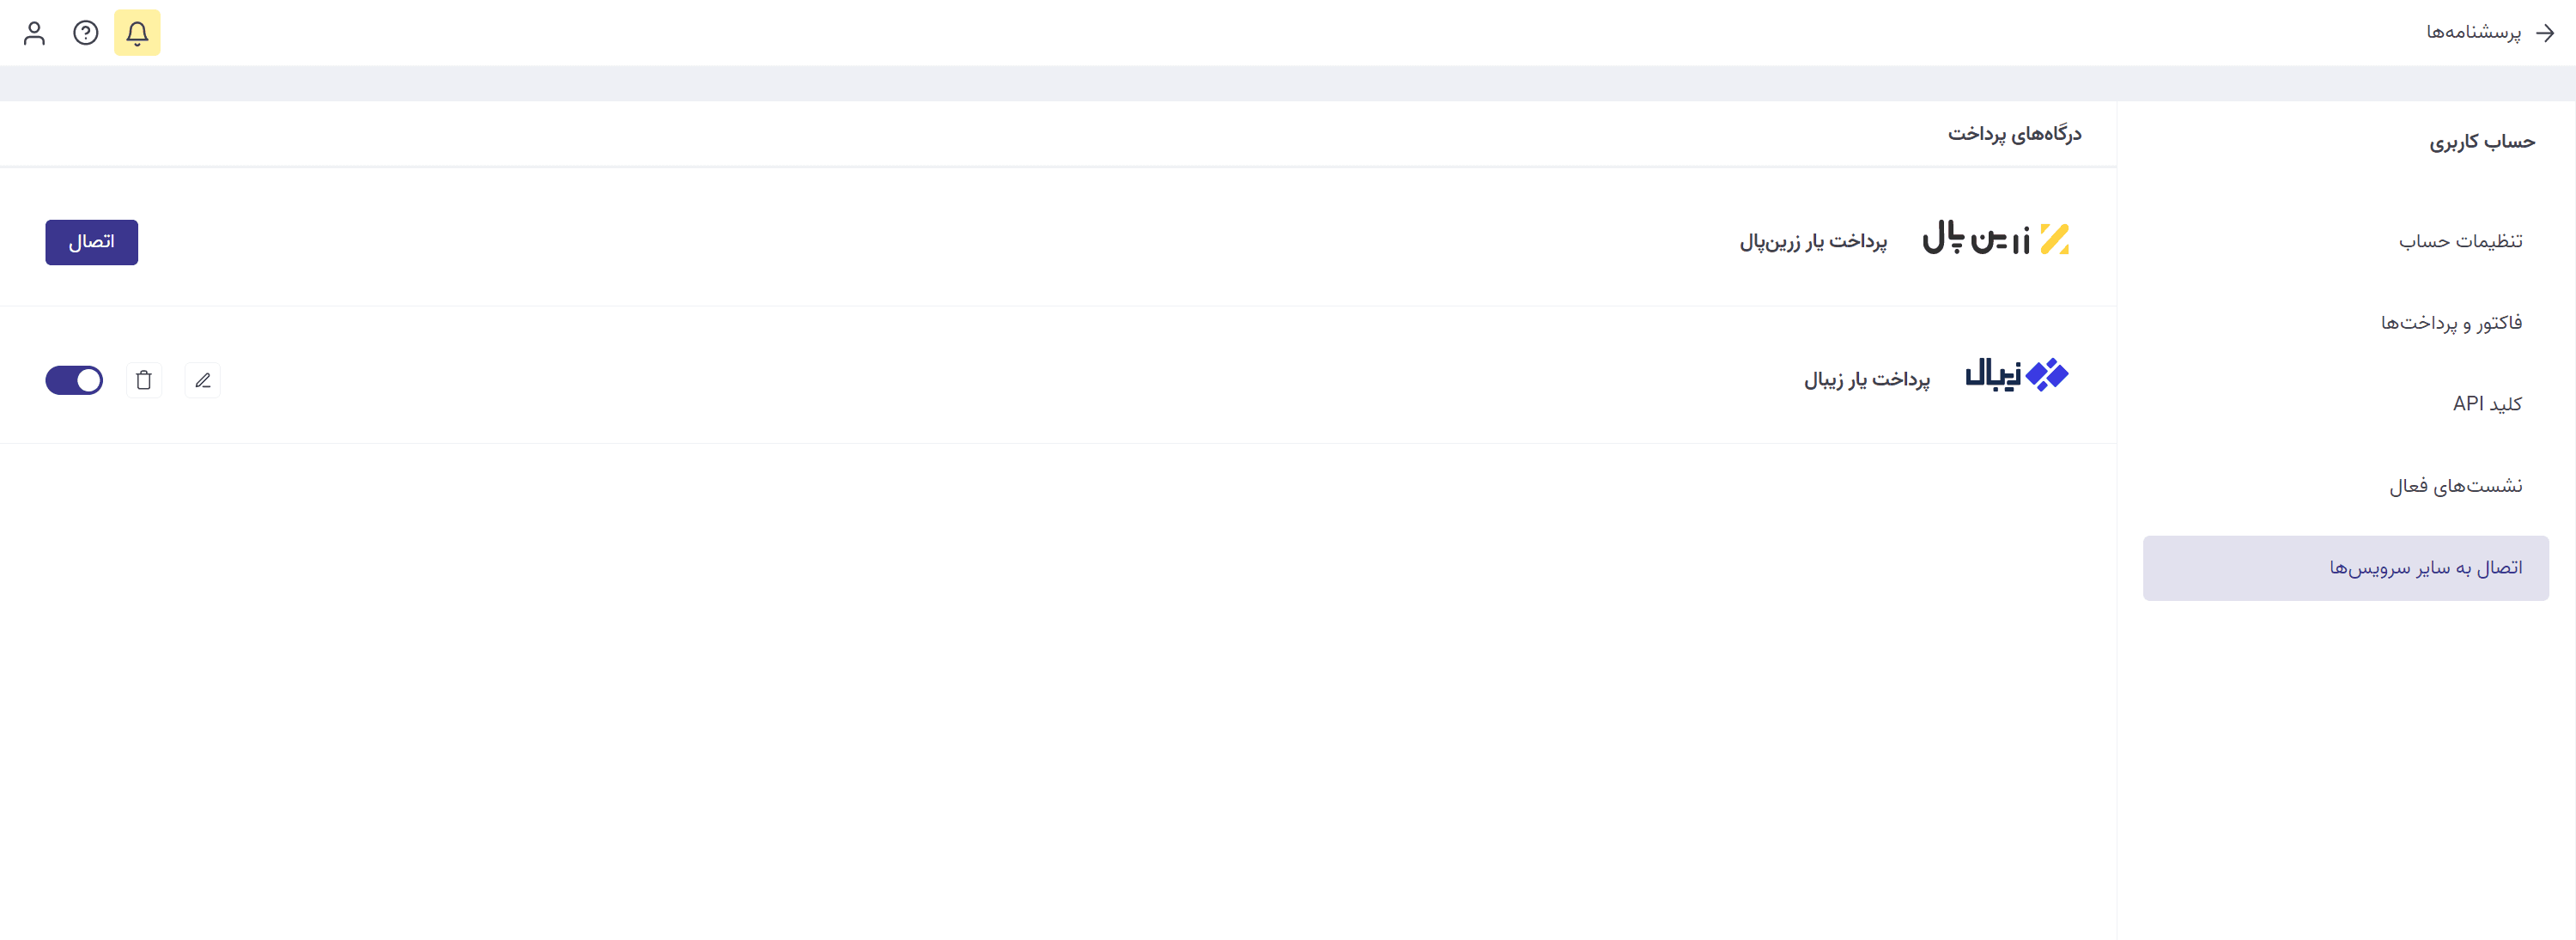Delete the Zibal gateway with trash icon
The width and height of the screenshot is (2576, 940).
tap(144, 380)
